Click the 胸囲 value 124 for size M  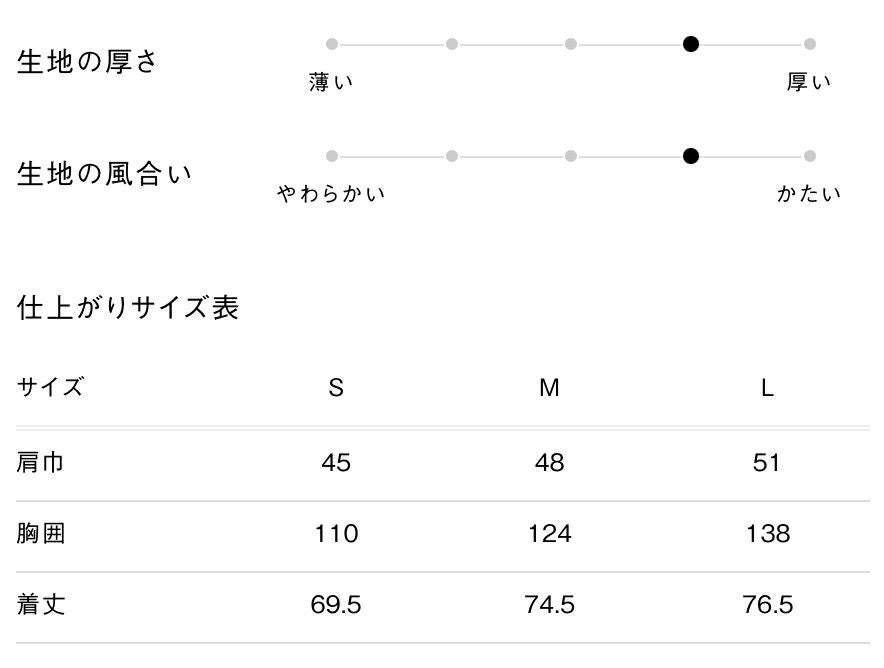[549, 534]
